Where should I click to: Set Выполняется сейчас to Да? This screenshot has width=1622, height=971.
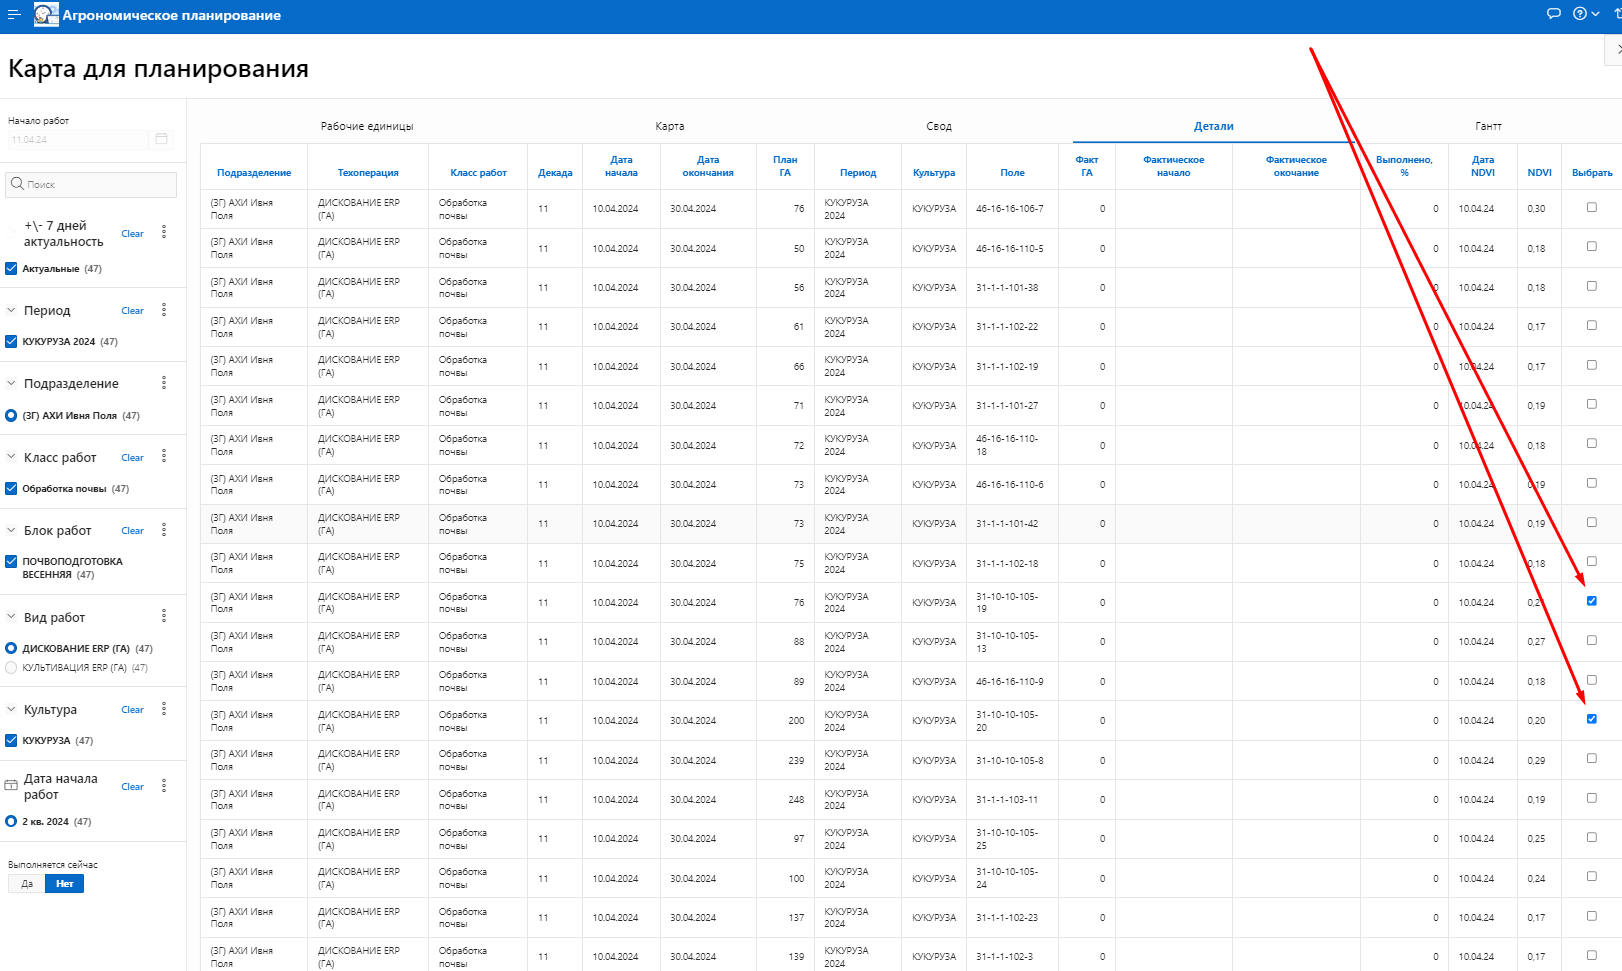(x=27, y=884)
